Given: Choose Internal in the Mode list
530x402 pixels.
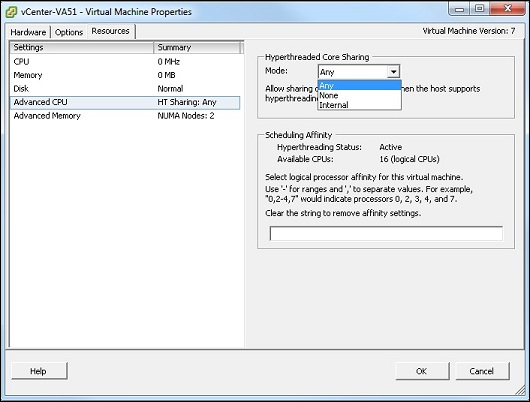Looking at the screenshot, I should tap(360, 105).
